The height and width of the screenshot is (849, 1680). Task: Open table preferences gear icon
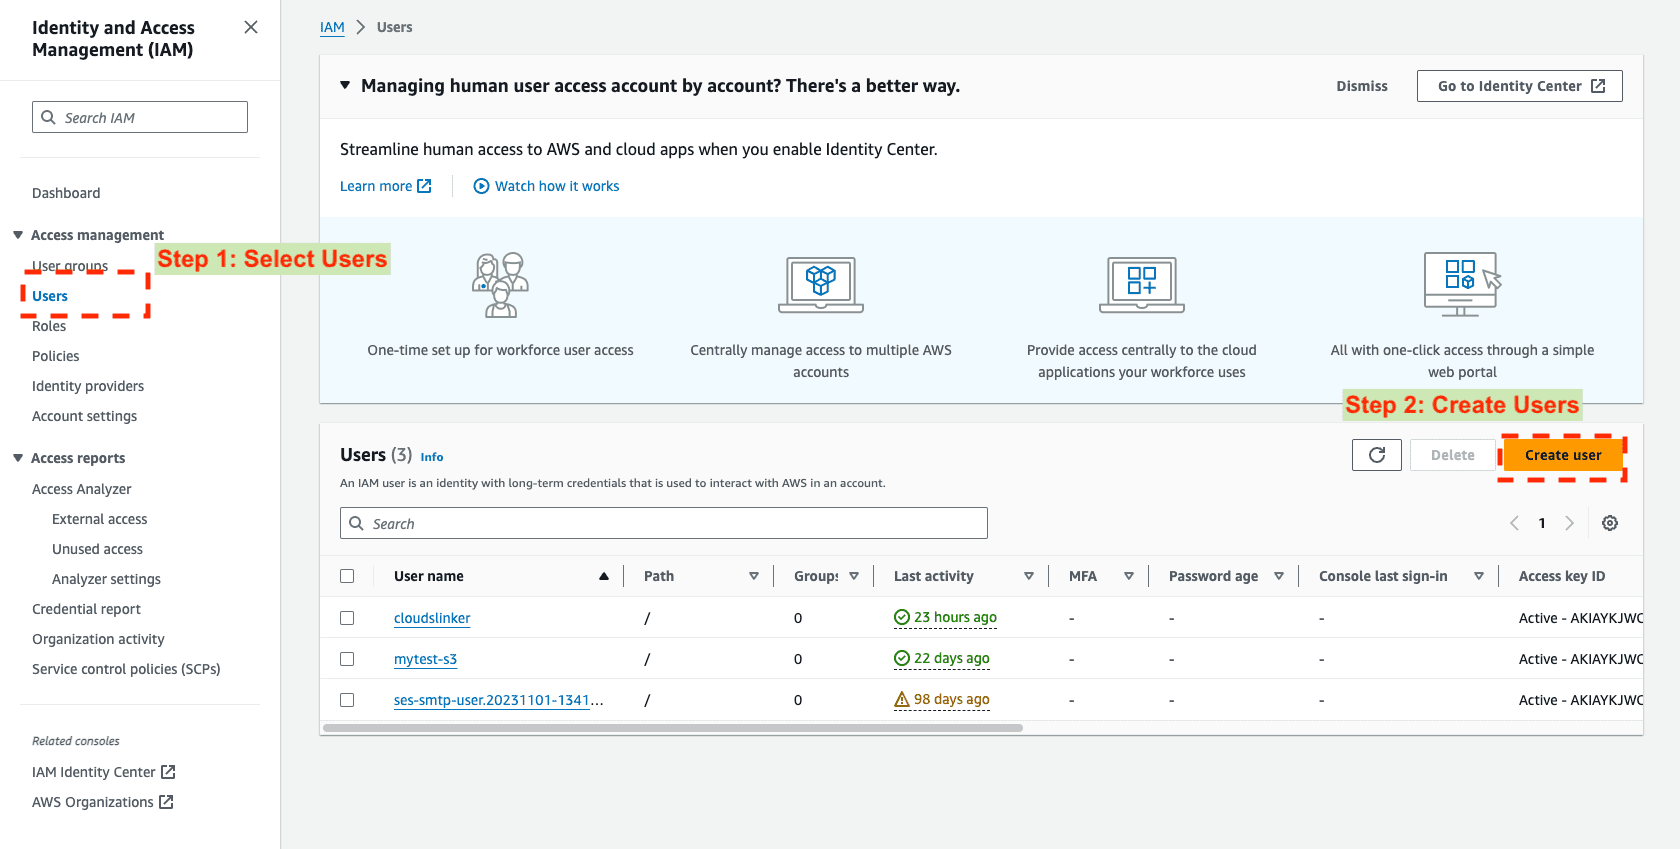(x=1610, y=523)
